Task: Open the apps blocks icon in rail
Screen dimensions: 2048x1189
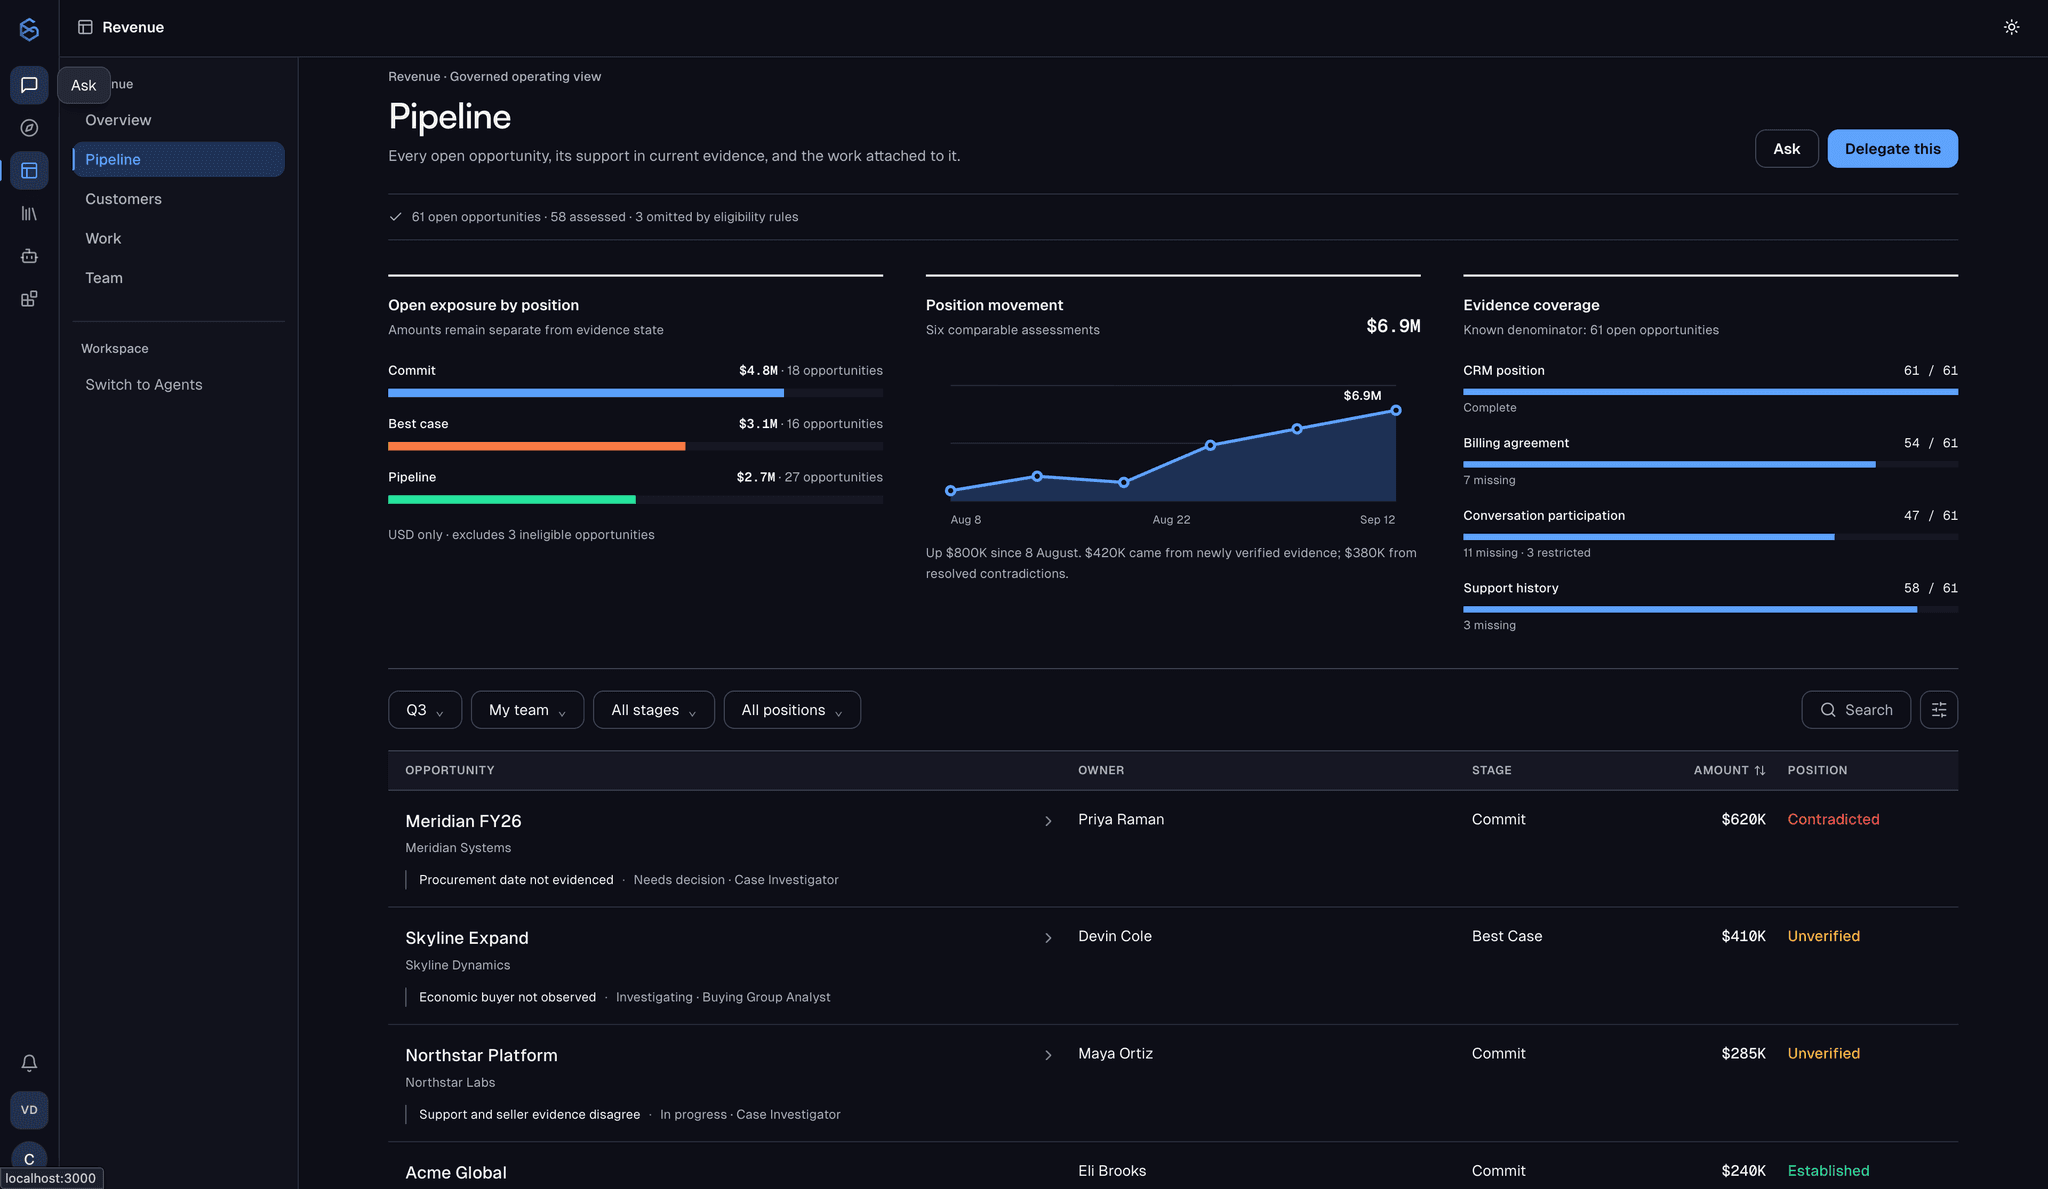Action: point(29,299)
